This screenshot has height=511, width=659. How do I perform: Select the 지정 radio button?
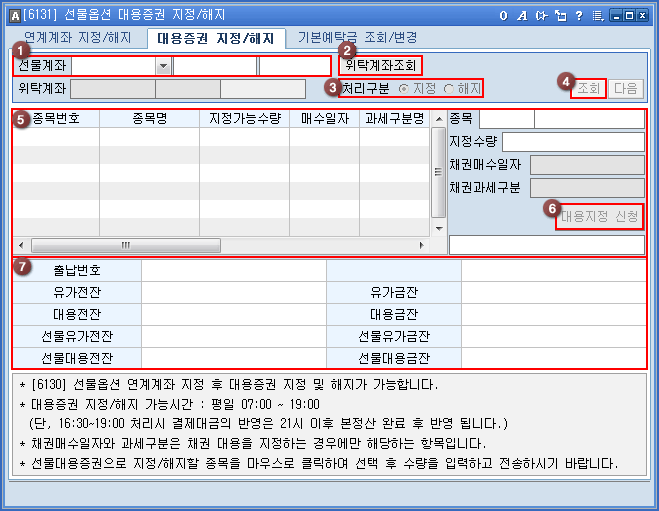(x=404, y=88)
